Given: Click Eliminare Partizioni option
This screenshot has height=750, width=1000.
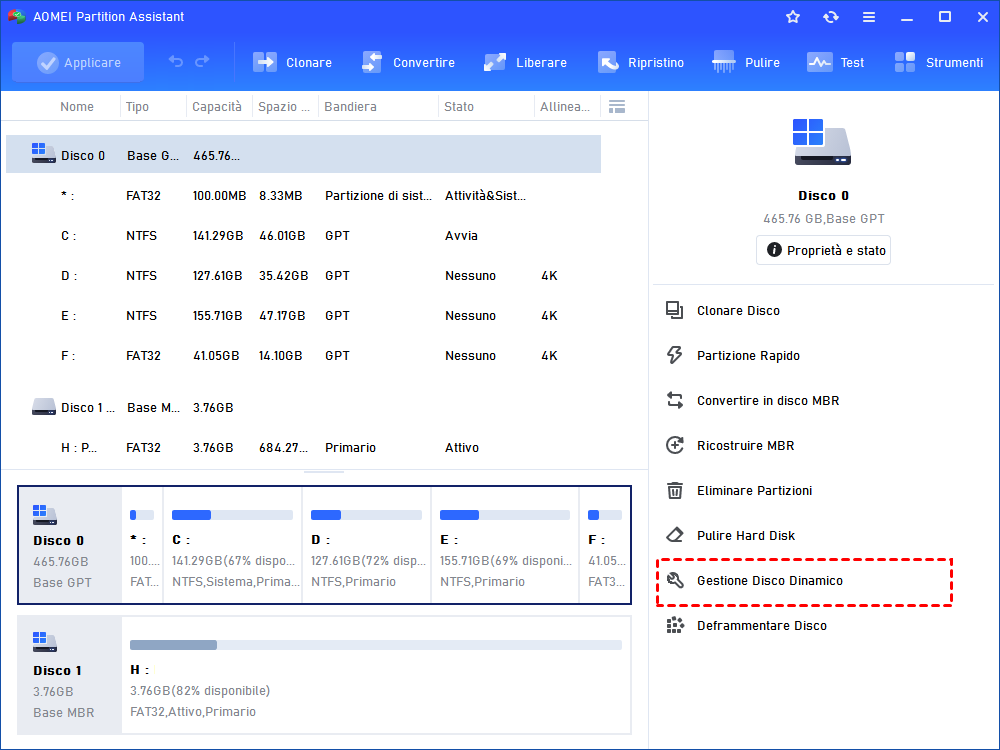Looking at the screenshot, I should pyautogui.click(x=754, y=490).
